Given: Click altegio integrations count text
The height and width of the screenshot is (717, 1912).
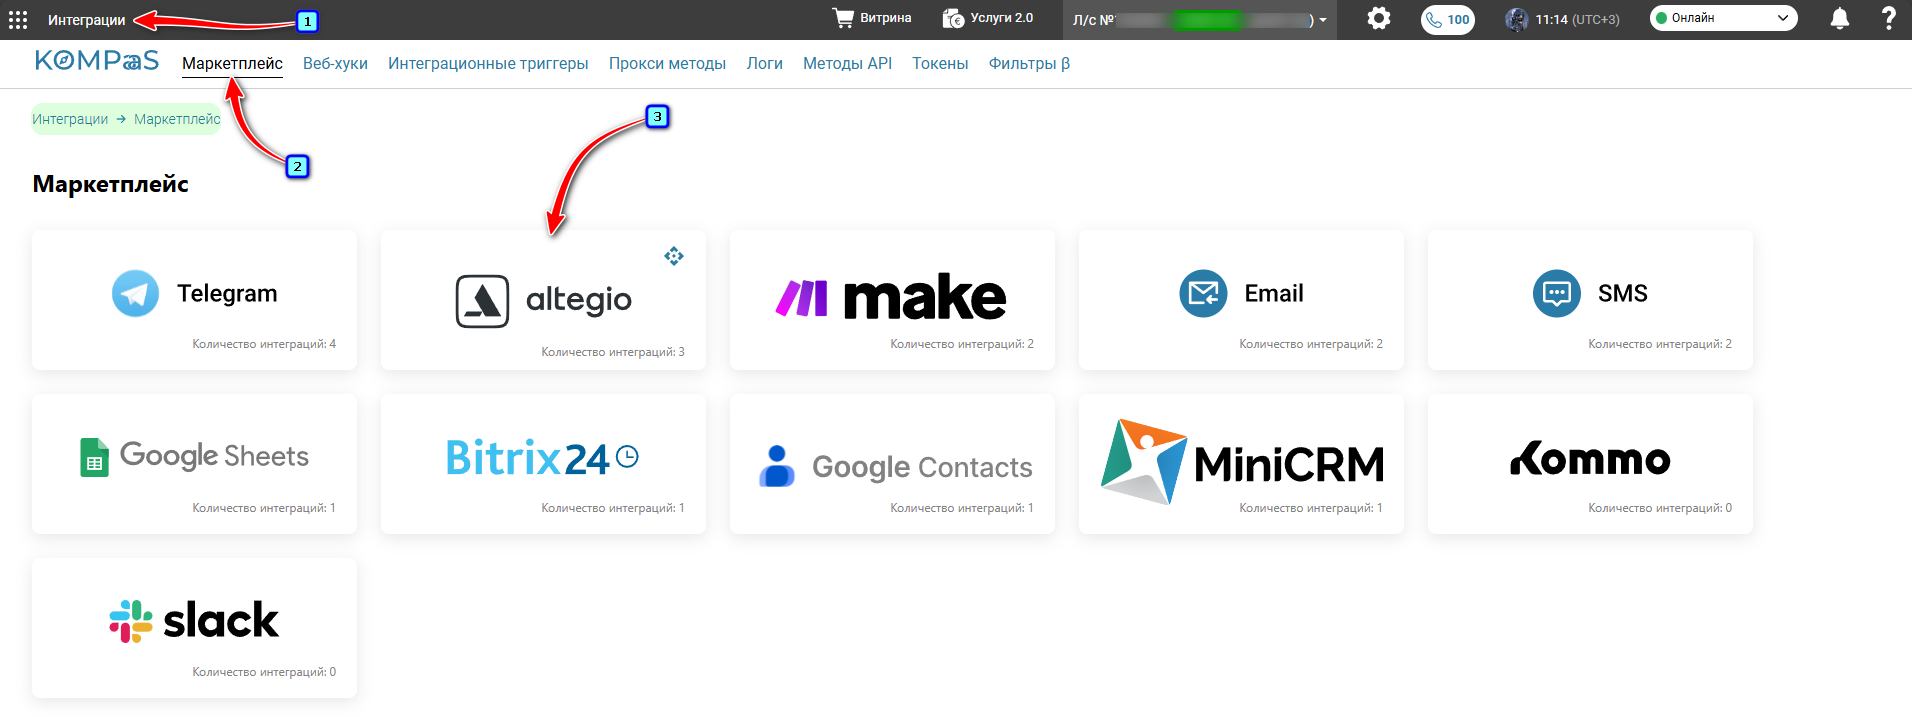Looking at the screenshot, I should tap(613, 352).
